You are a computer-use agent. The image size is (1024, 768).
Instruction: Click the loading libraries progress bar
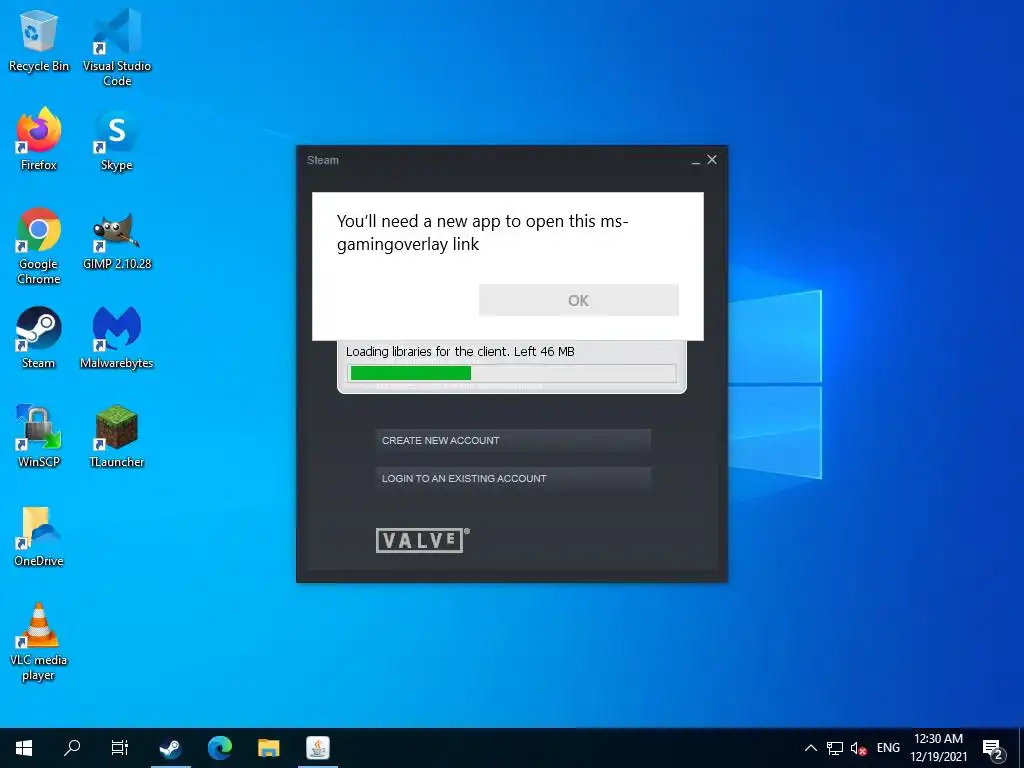click(x=512, y=373)
